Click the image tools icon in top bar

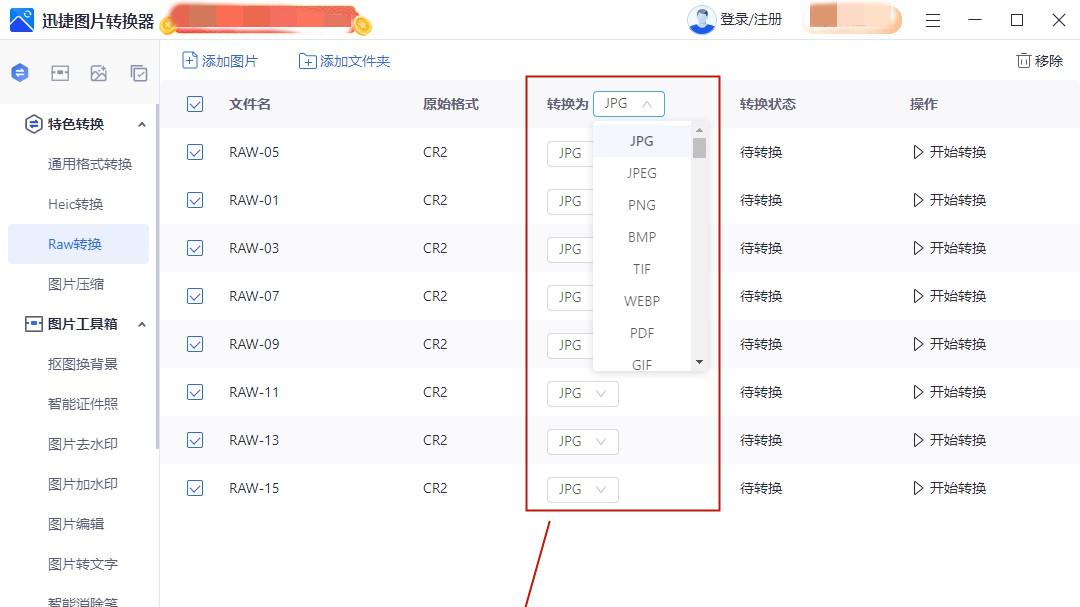click(97, 72)
